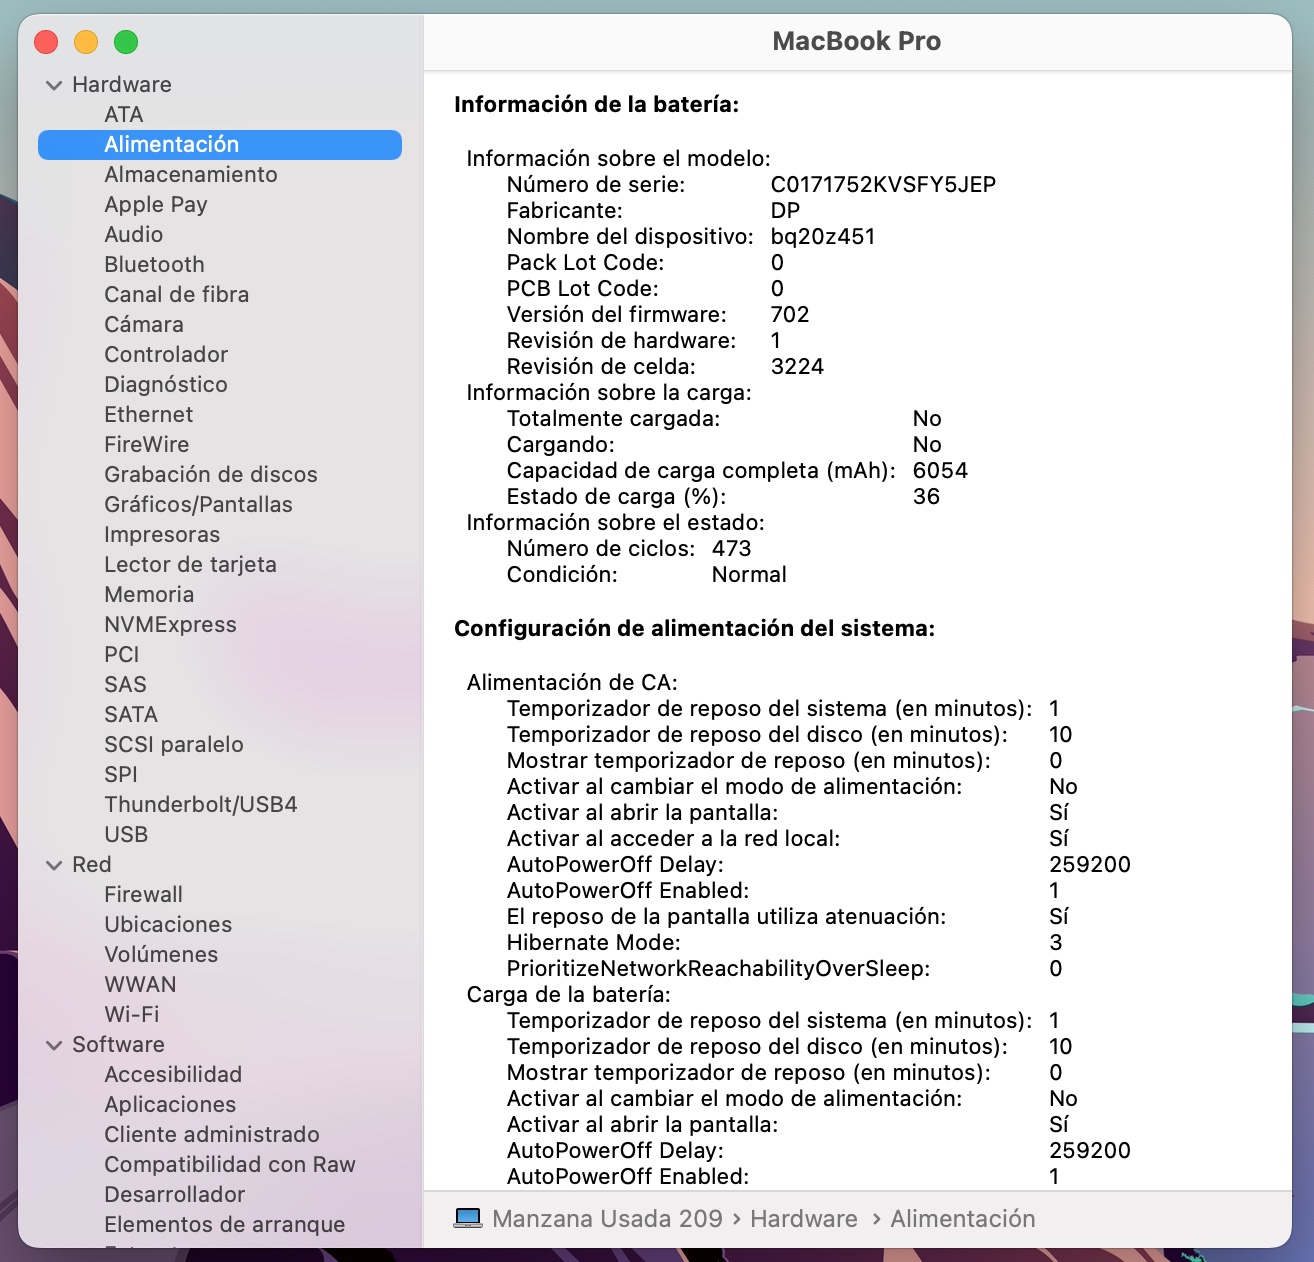Open Thunderbolt/USB4 in the sidebar
This screenshot has width=1314, height=1262.
[x=201, y=804]
